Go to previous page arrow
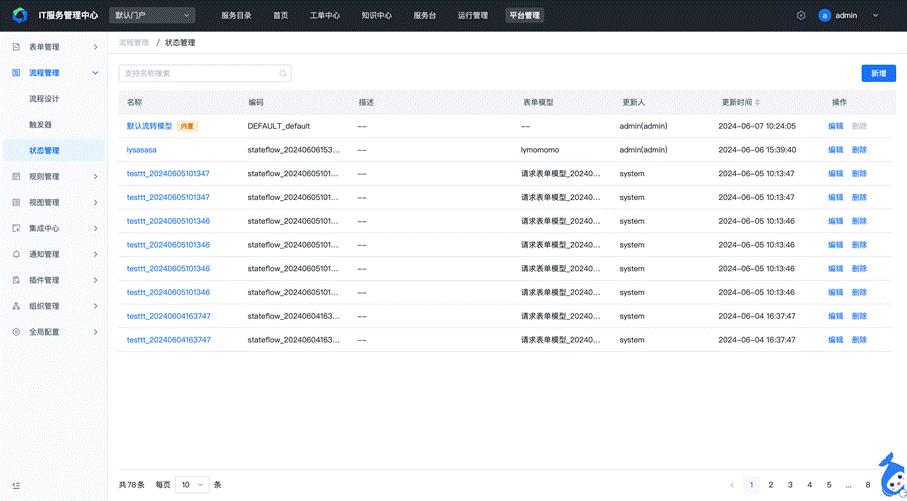Viewport: 907px width, 501px height. 732,485
